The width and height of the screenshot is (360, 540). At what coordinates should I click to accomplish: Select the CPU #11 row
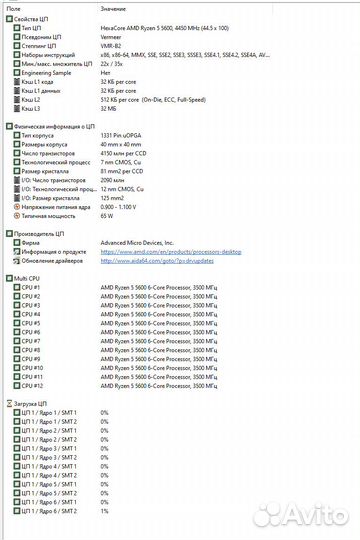[x=115, y=377]
